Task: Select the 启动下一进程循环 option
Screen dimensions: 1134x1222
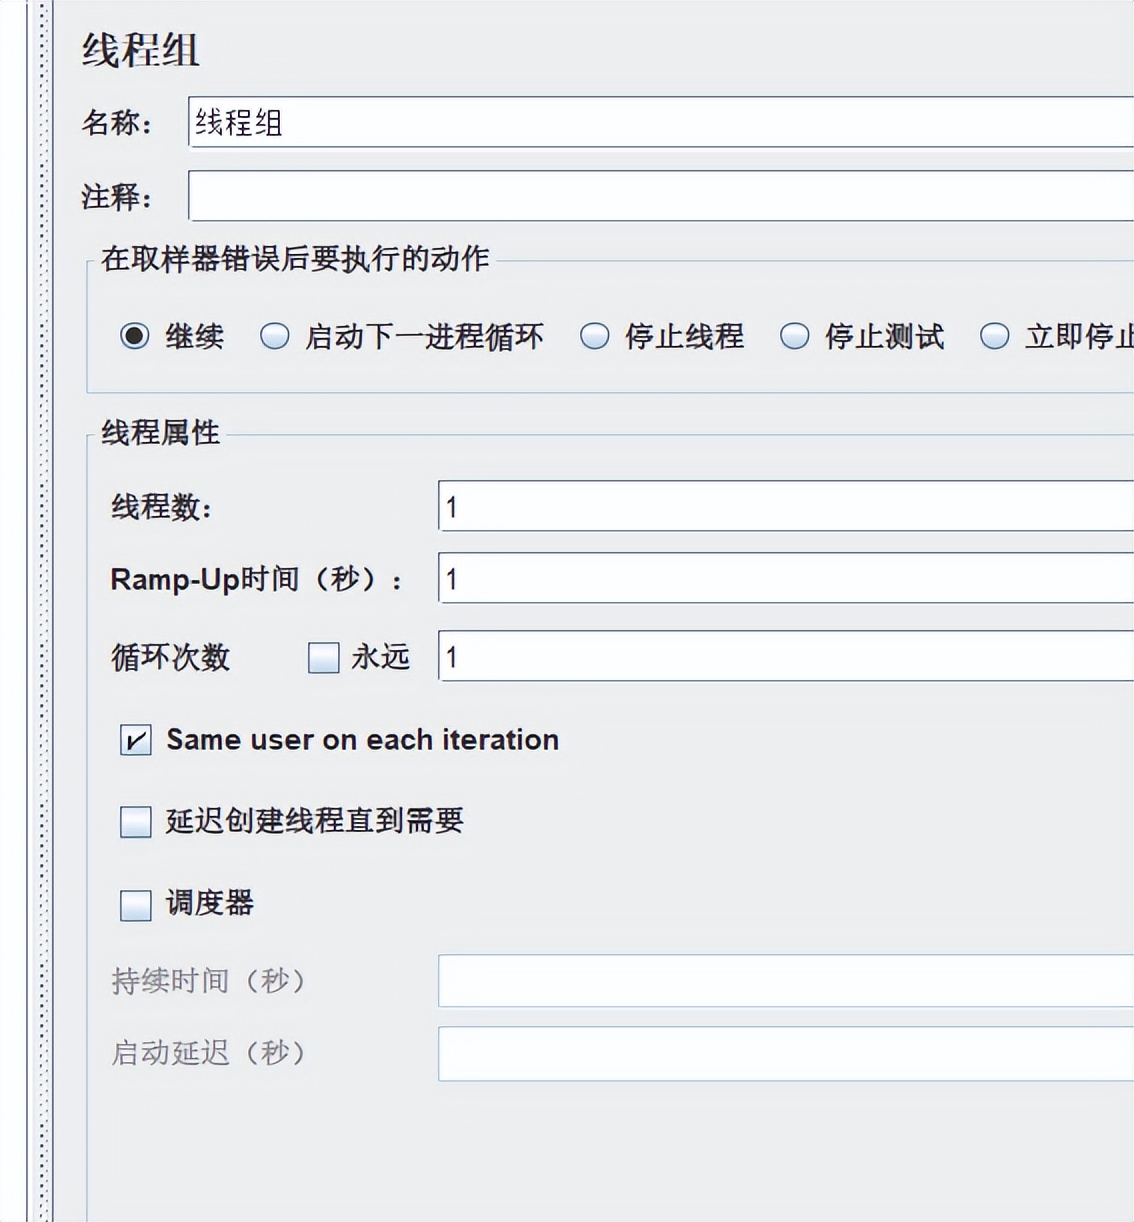Action: [x=273, y=337]
